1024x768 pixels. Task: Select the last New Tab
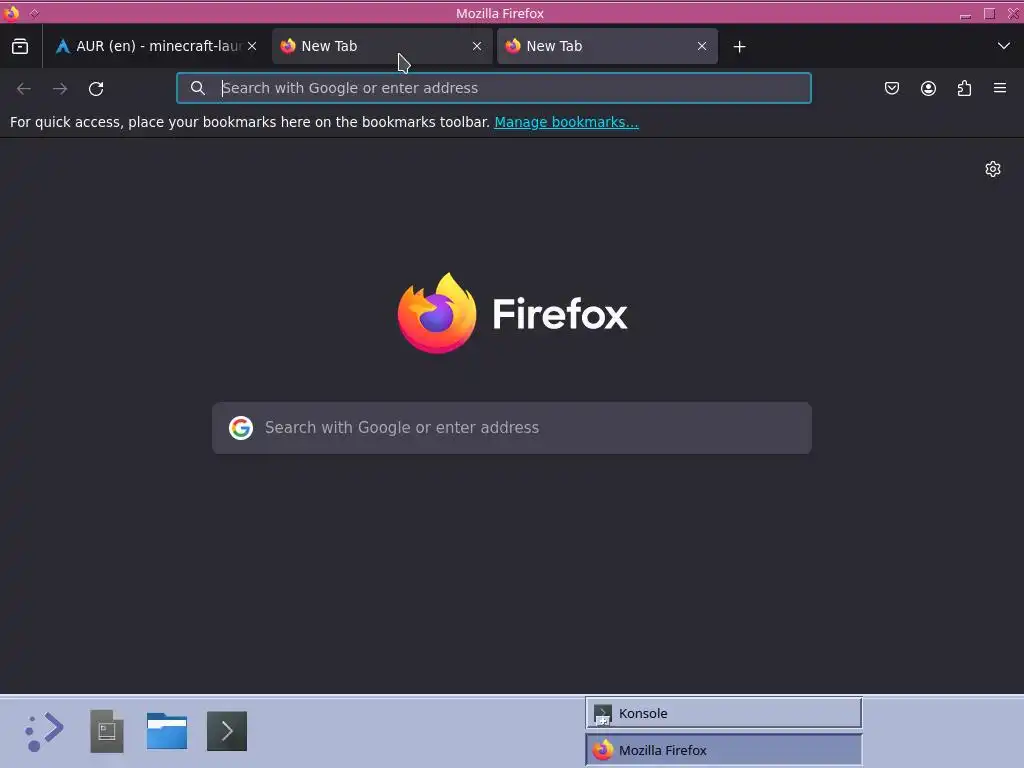(x=607, y=46)
